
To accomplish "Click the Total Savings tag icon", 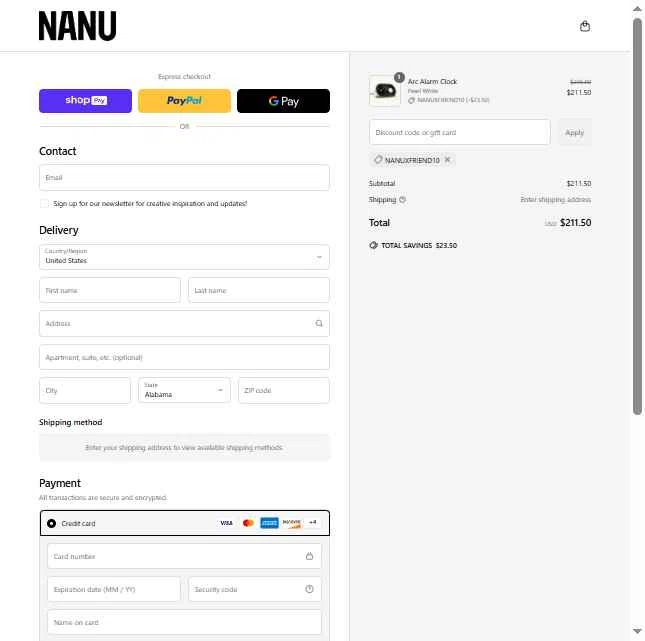I will (x=373, y=245).
